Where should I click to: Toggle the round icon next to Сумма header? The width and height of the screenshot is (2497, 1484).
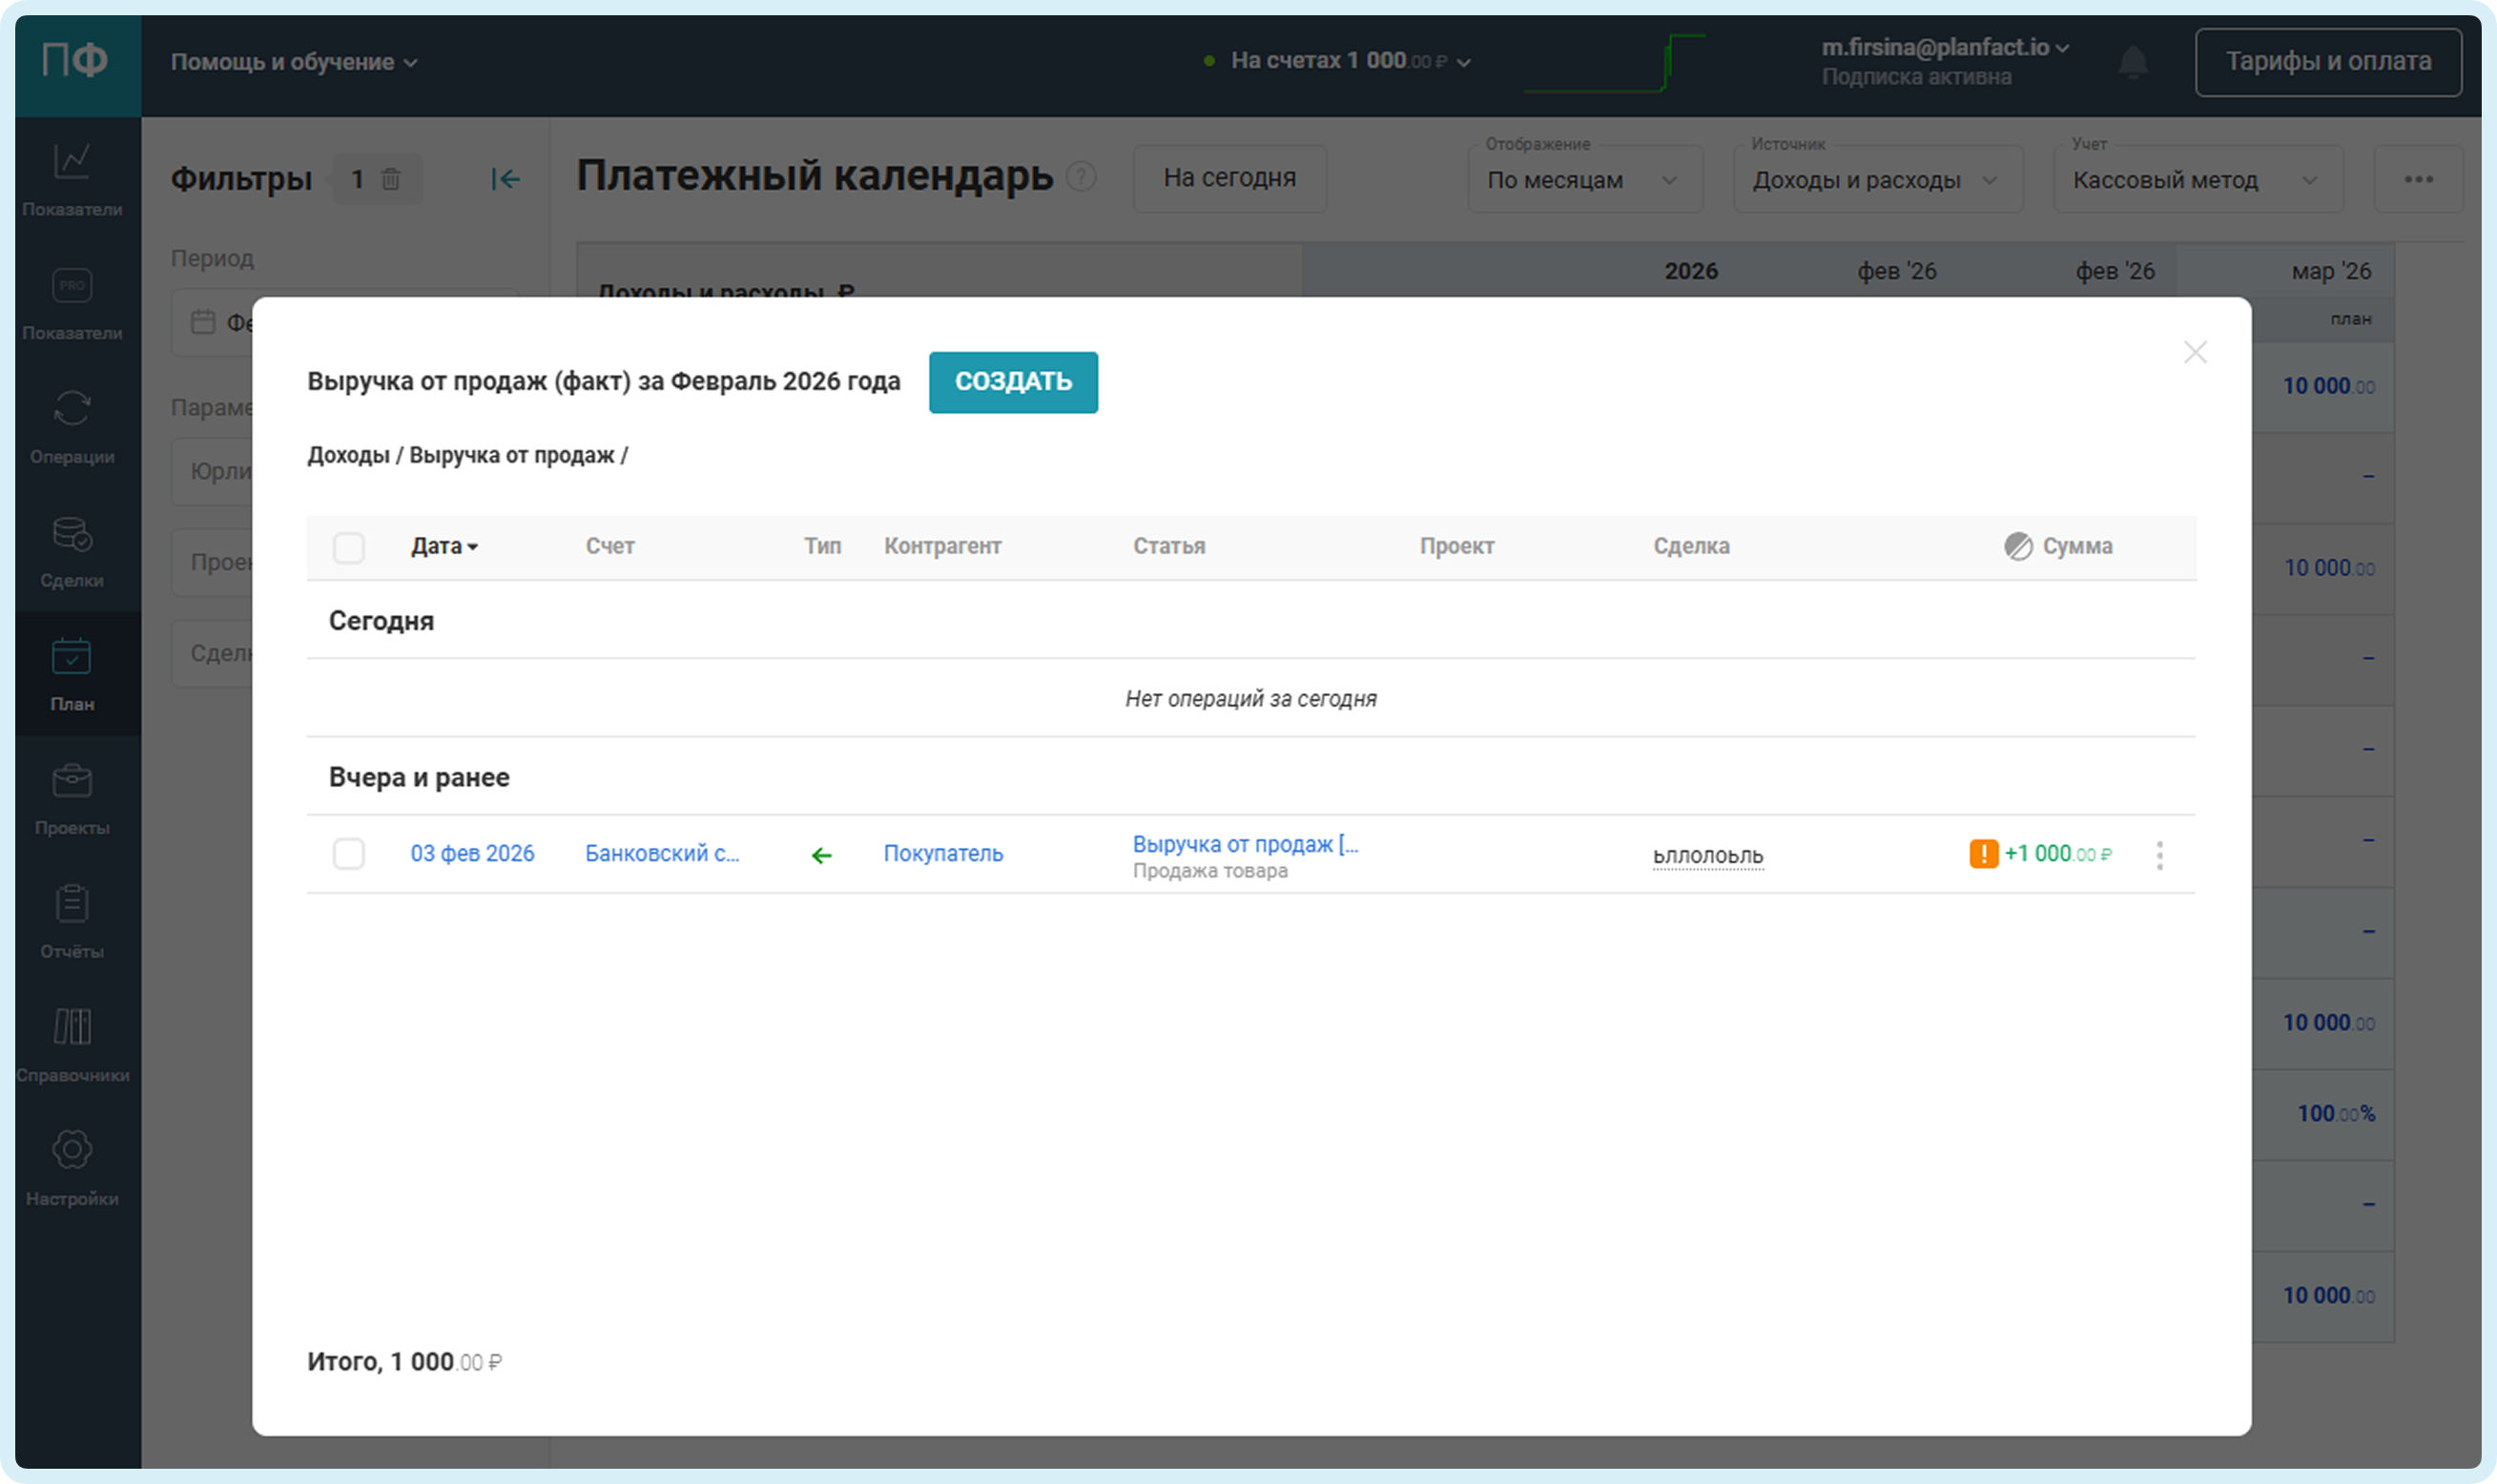(2017, 546)
